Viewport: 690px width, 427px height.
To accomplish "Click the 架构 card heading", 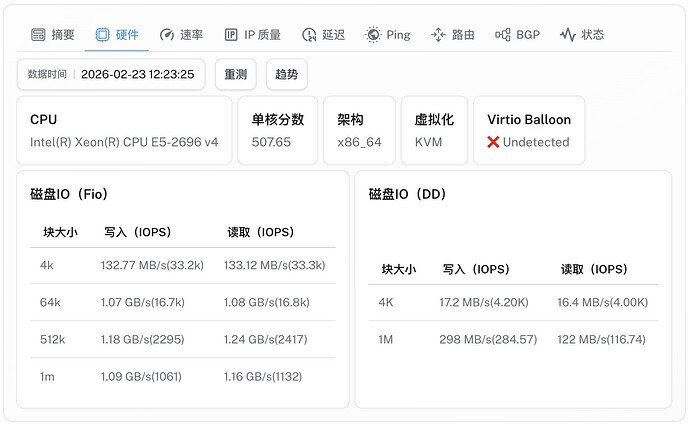I will (350, 119).
